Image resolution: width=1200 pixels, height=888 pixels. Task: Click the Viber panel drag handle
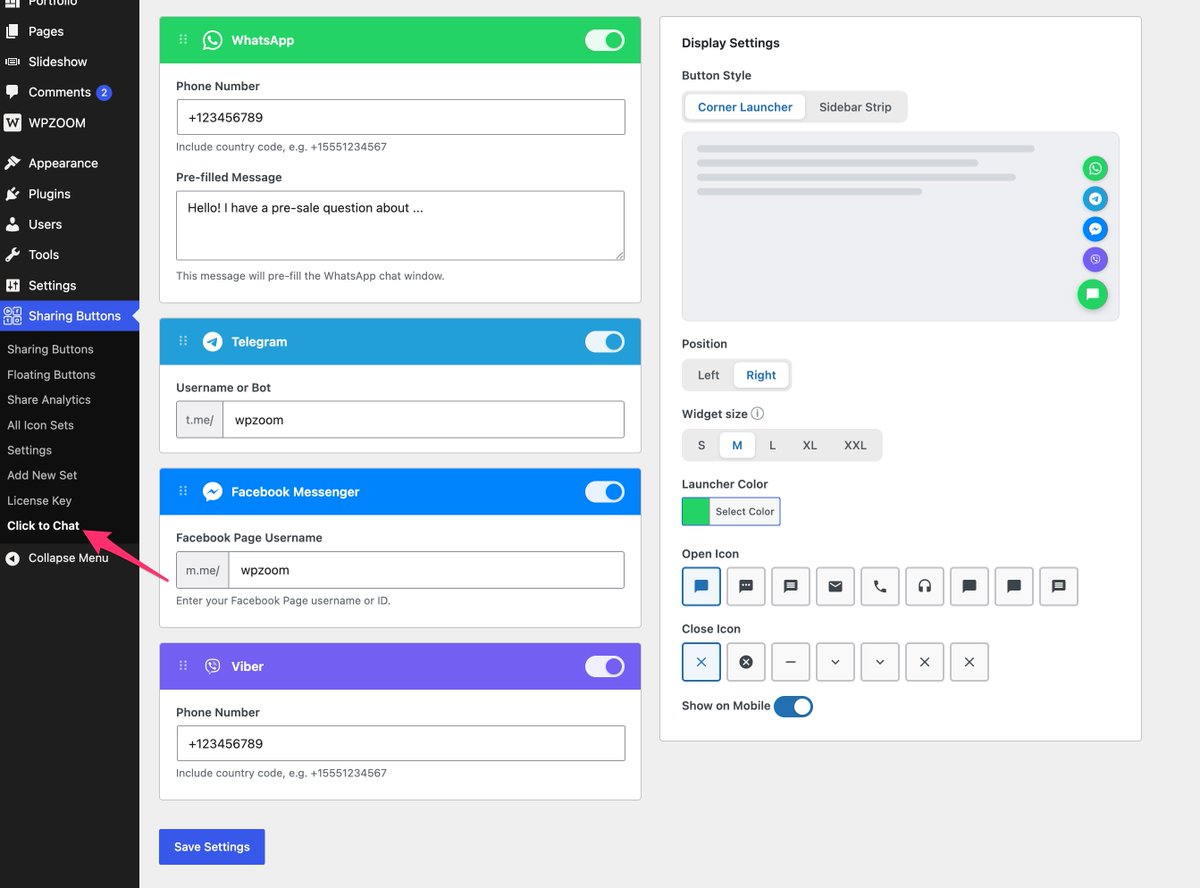[x=183, y=666]
